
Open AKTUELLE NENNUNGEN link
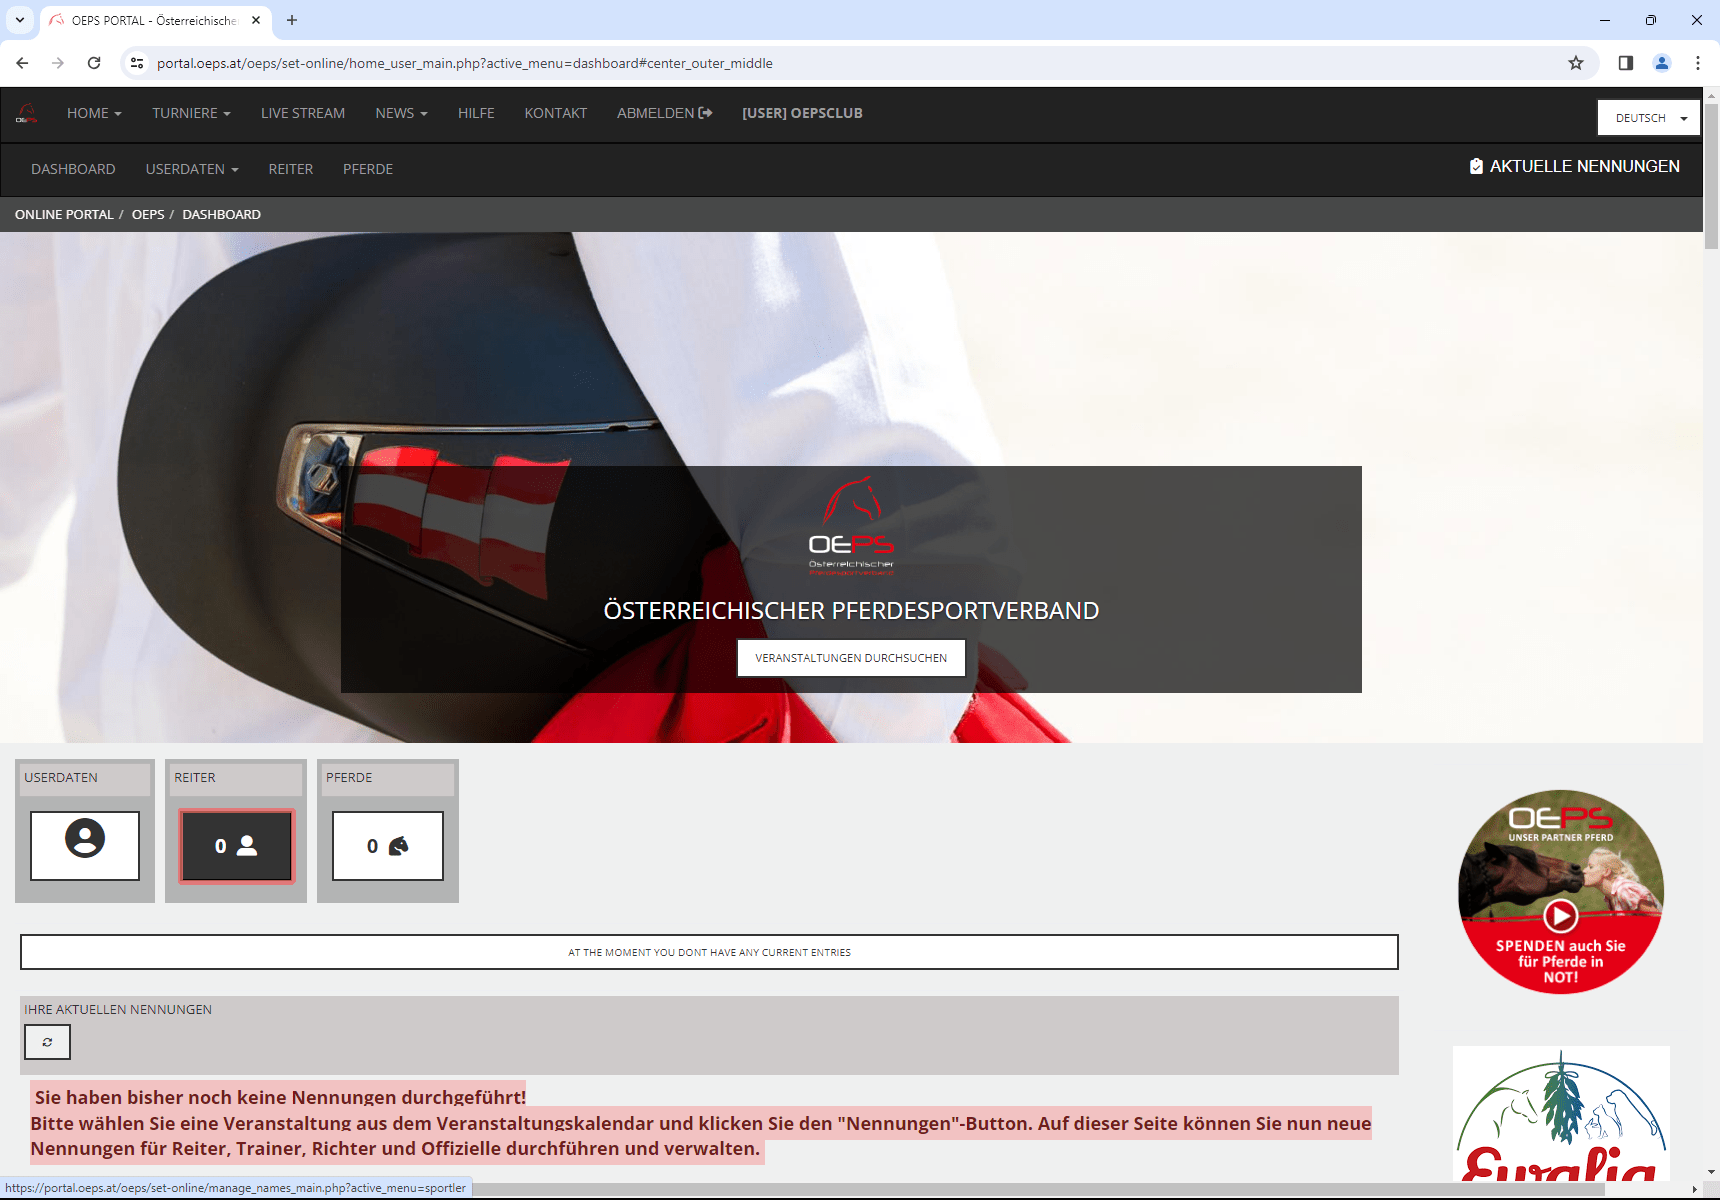[1574, 166]
